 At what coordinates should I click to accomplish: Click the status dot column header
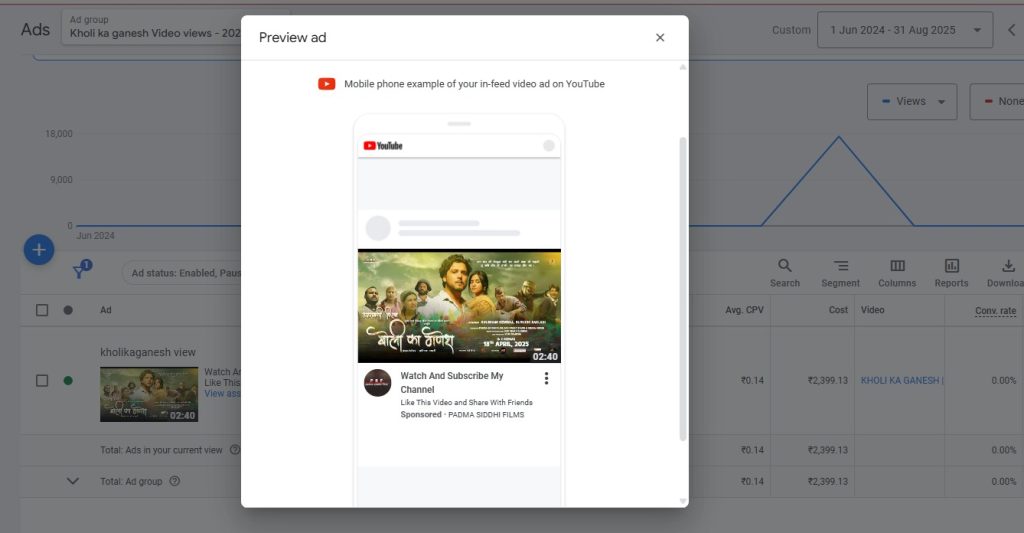click(68, 310)
